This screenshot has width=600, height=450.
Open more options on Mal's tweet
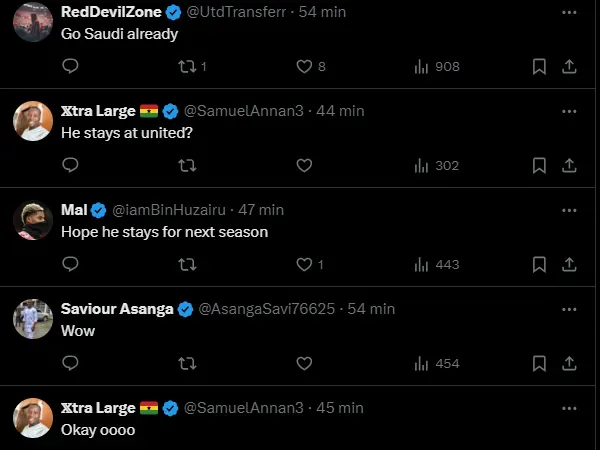(569, 210)
